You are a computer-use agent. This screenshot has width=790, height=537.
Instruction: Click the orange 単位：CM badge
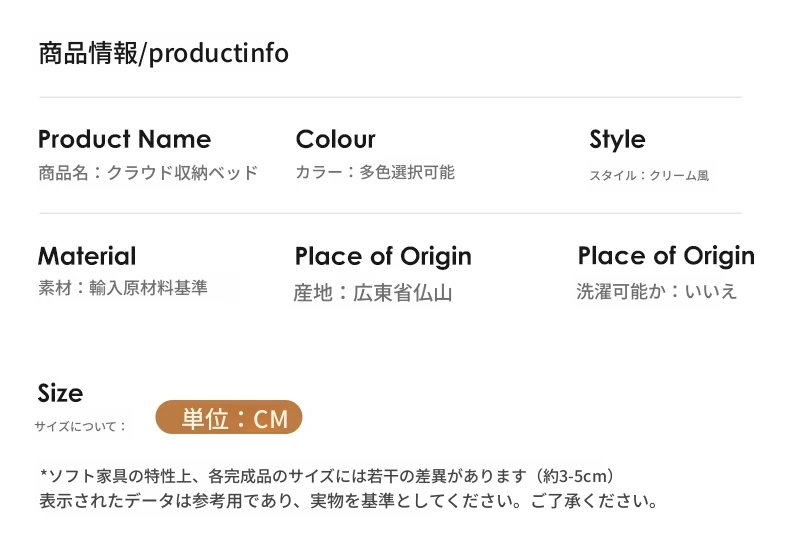[x=229, y=418]
